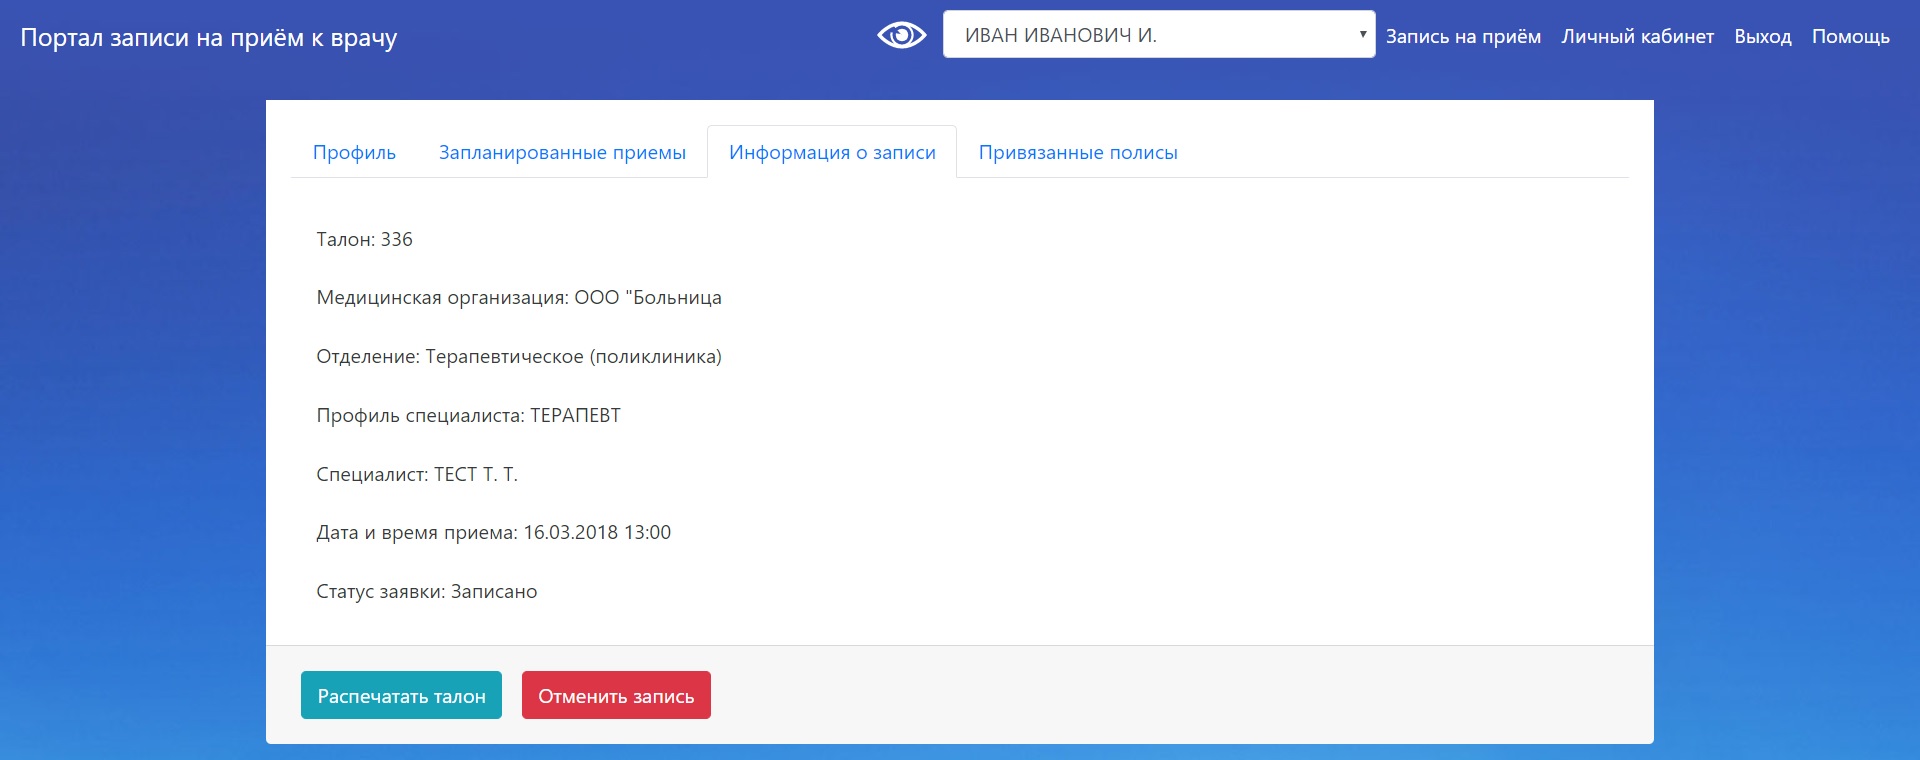Click the Статус заявки: Записано line
The image size is (1920, 760).
(x=426, y=592)
